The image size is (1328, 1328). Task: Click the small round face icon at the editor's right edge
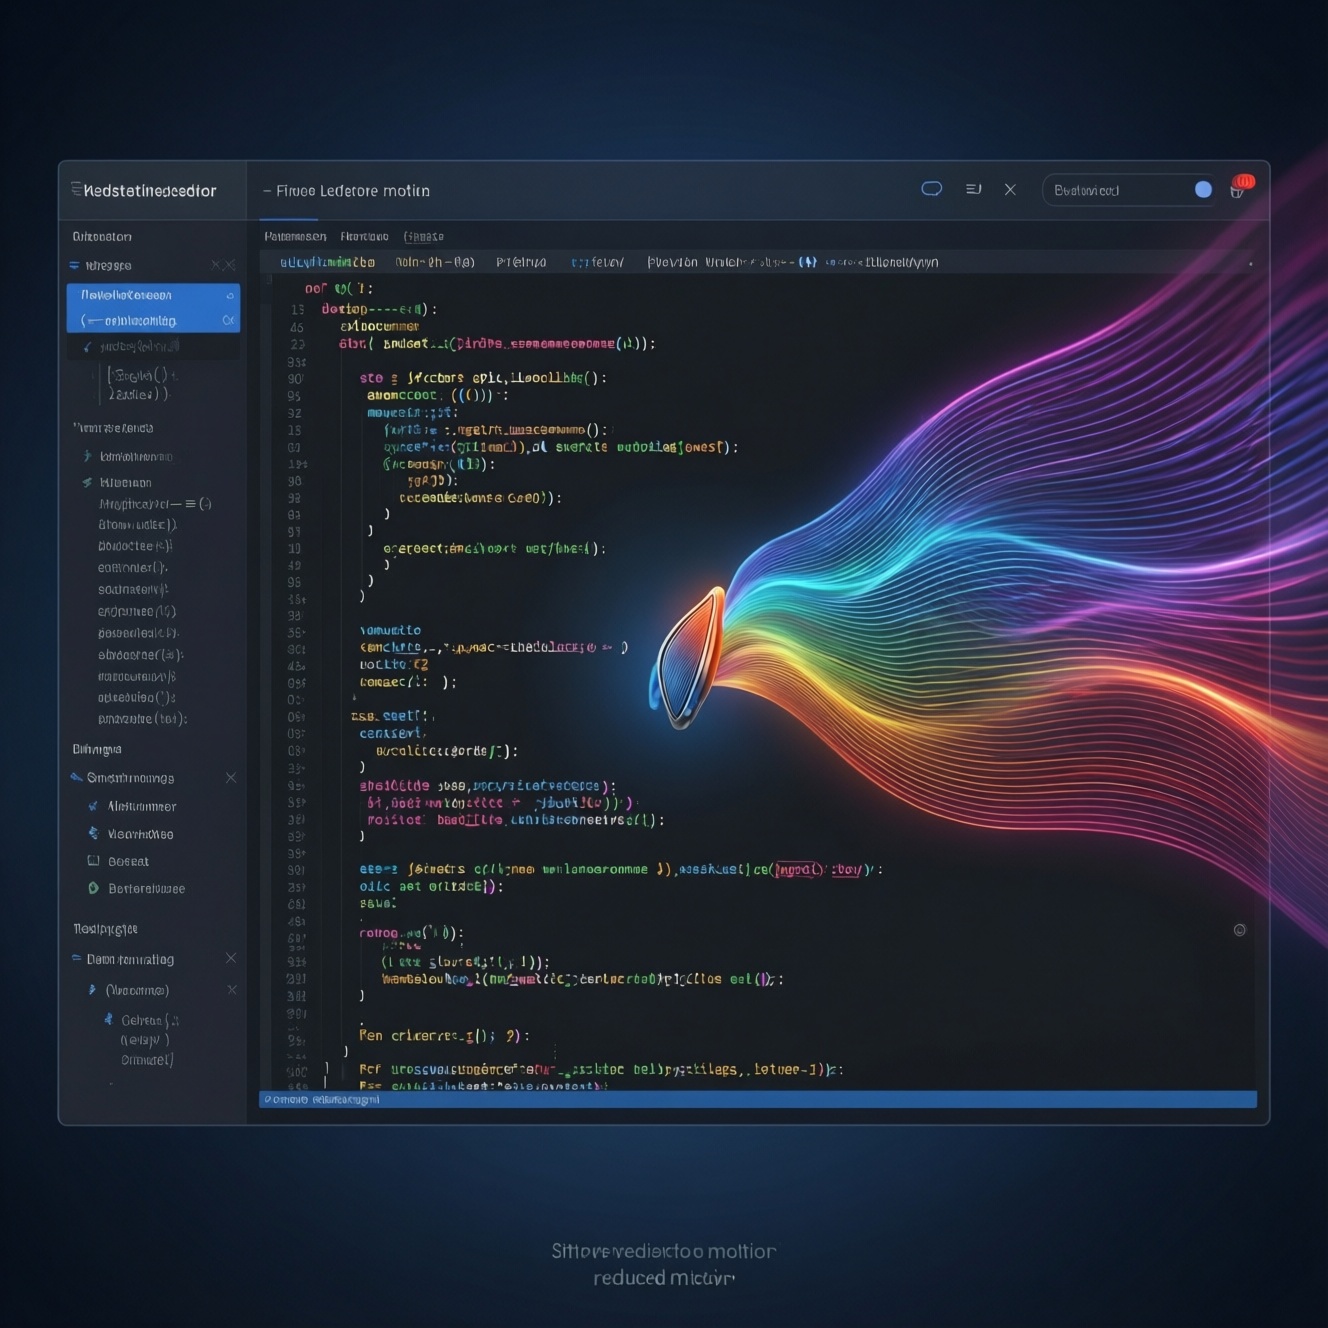point(1240,930)
